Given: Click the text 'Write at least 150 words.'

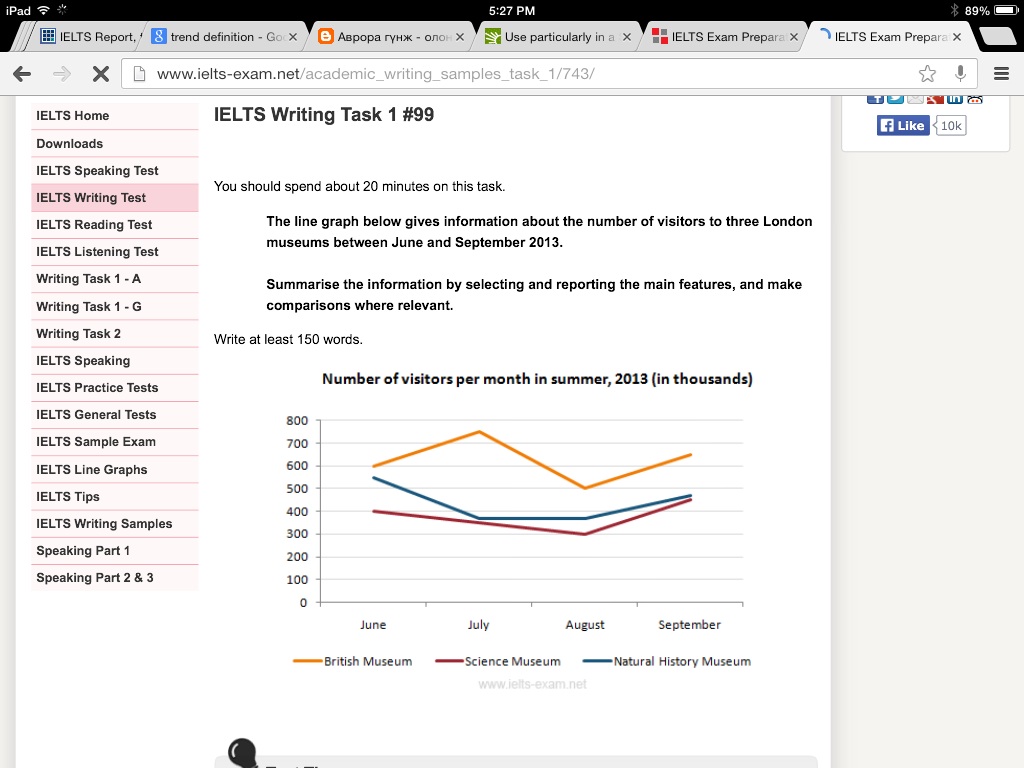Looking at the screenshot, I should point(288,340).
